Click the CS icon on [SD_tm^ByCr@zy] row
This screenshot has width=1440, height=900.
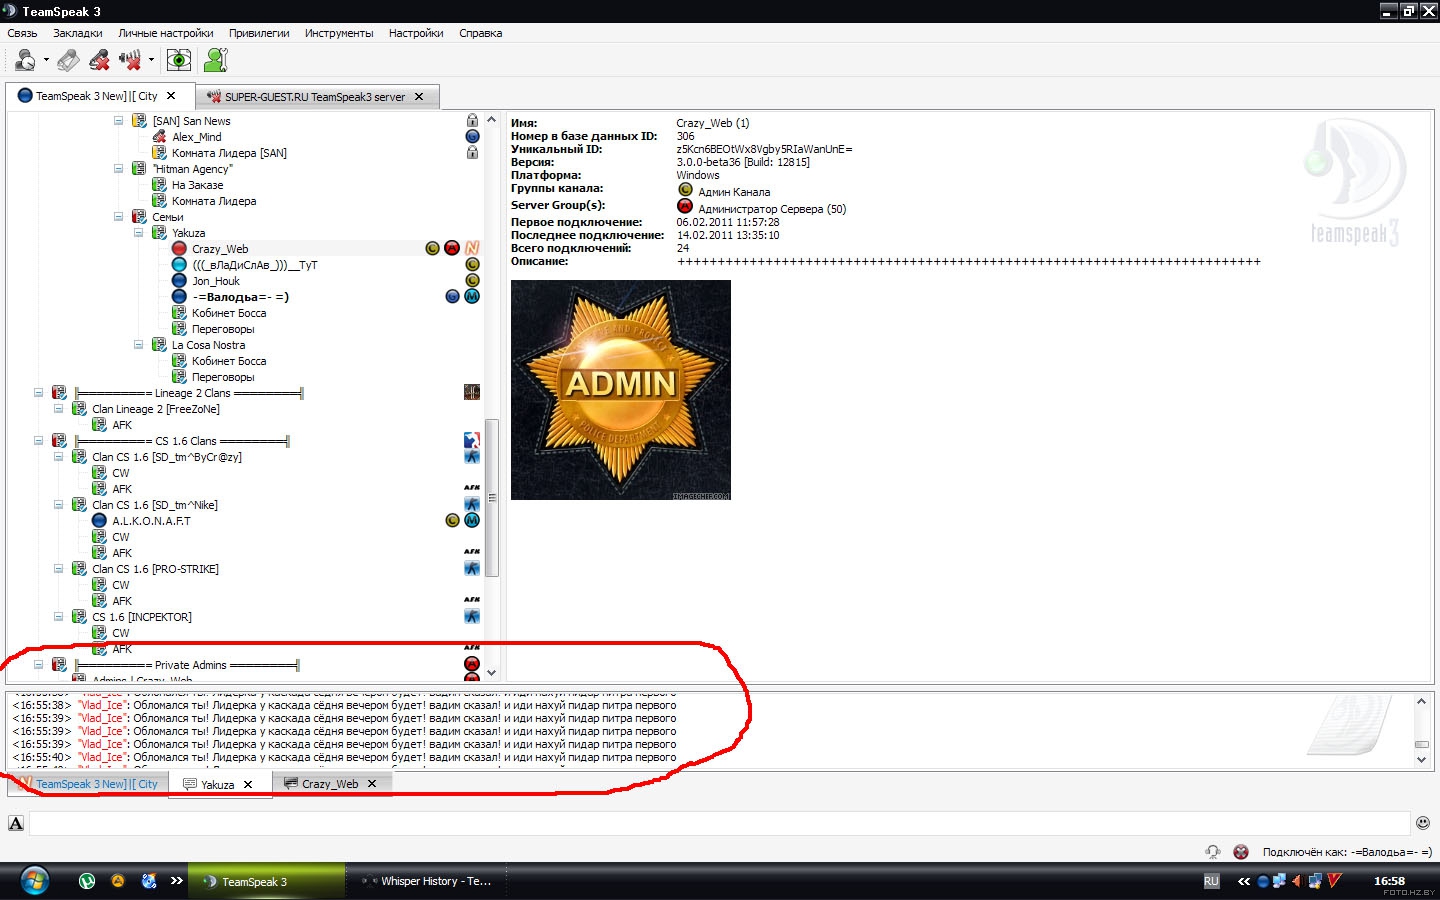pos(472,457)
